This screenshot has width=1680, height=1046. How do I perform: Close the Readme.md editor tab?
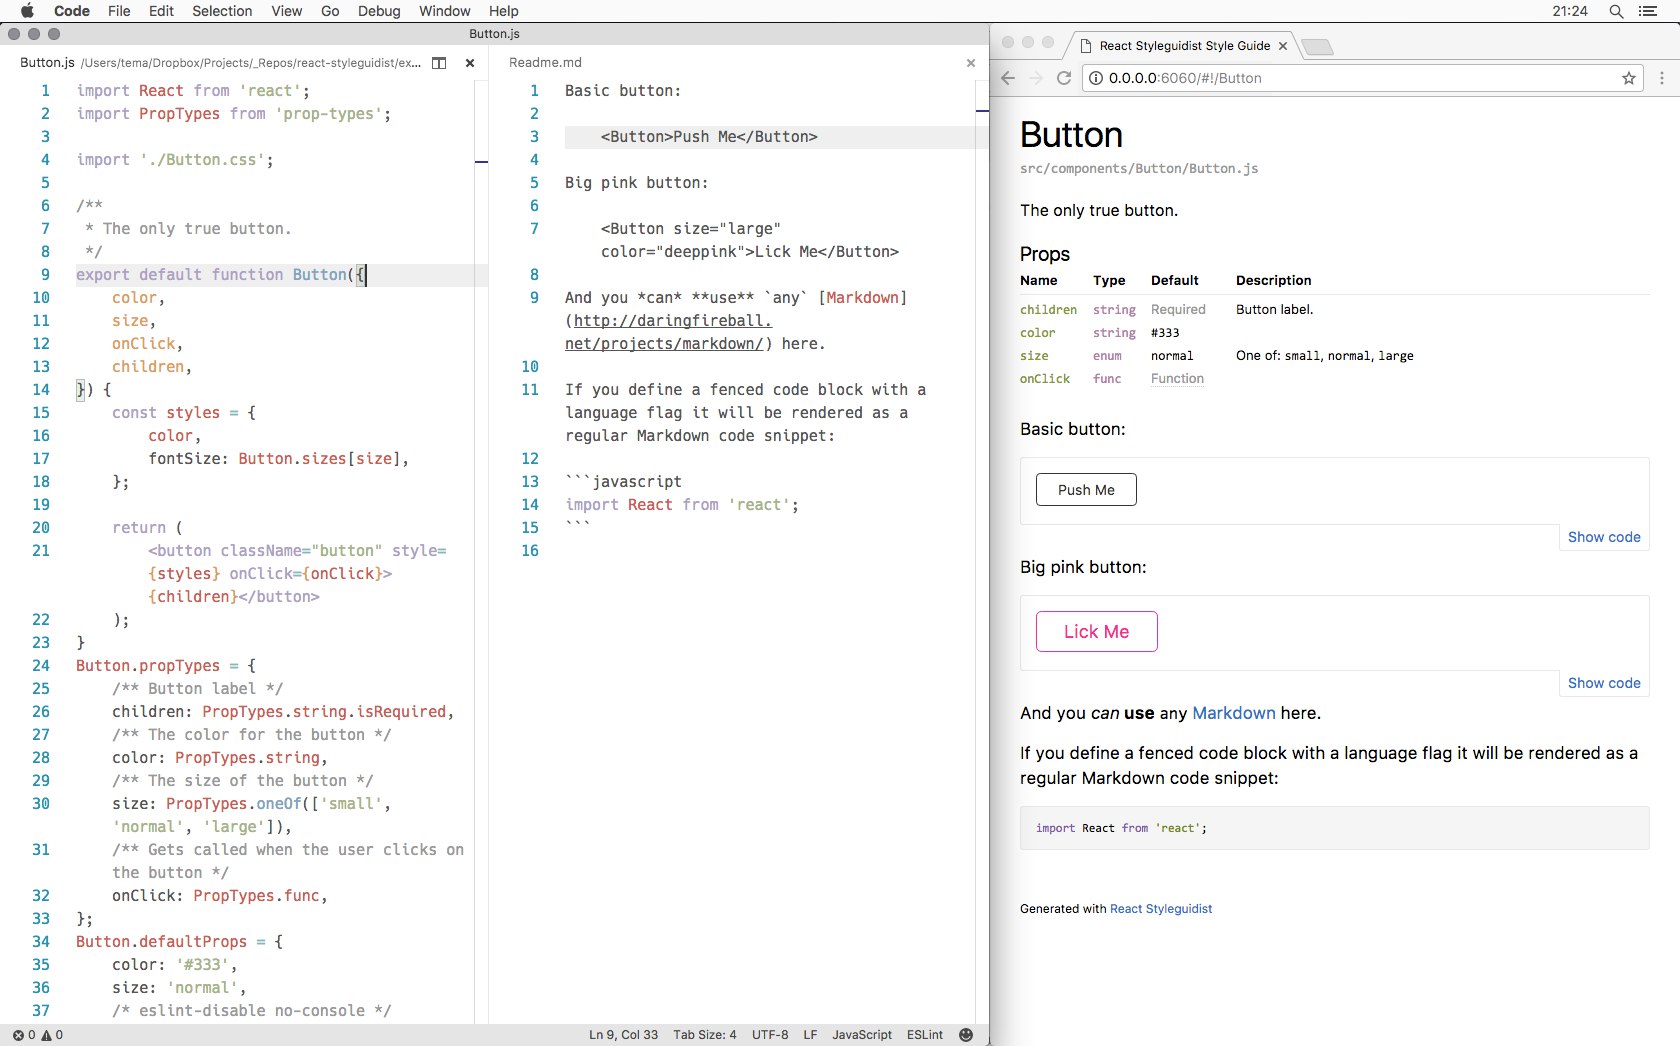[x=970, y=63]
